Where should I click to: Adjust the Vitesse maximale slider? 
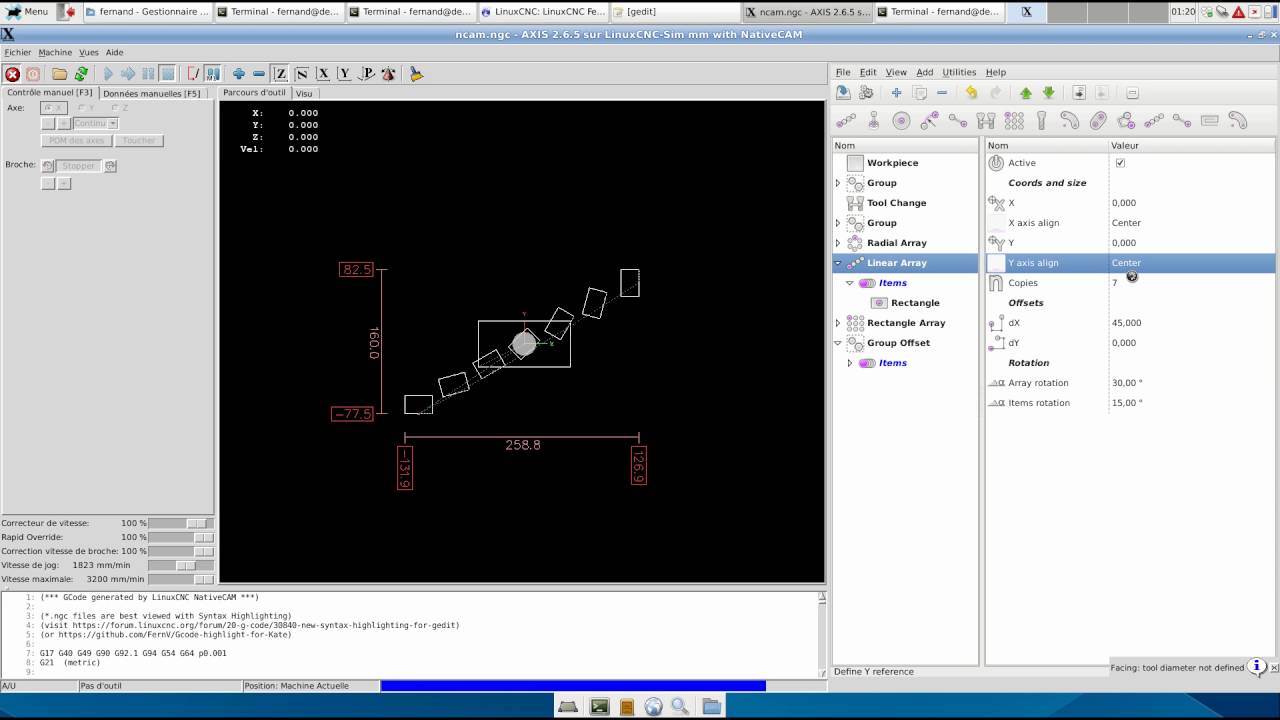click(181, 579)
